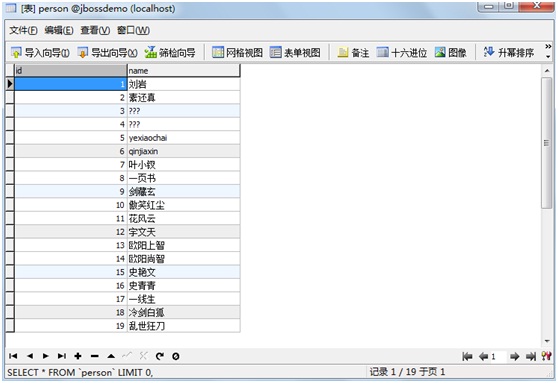Close the person table window
This screenshot has height=383, width=558.
(537, 5)
